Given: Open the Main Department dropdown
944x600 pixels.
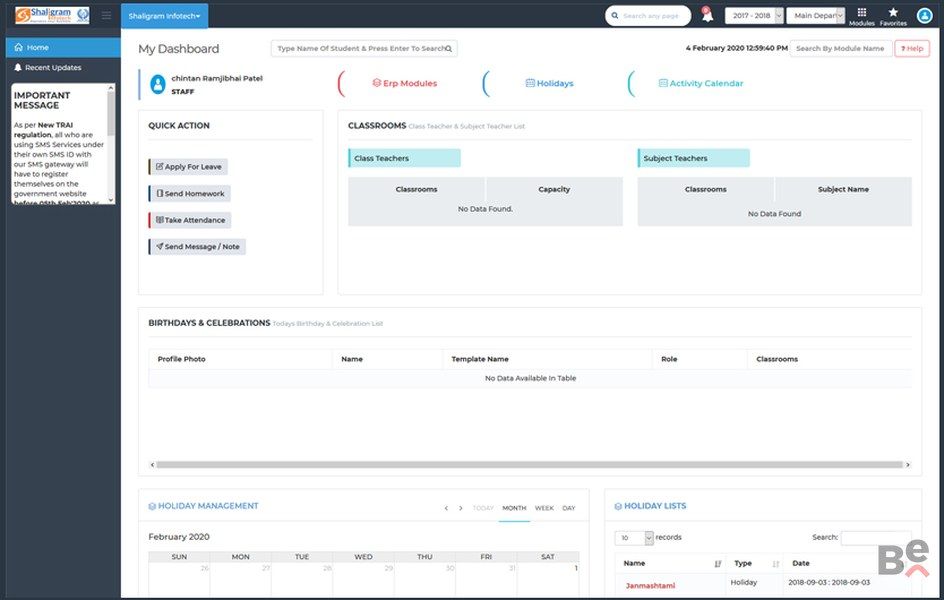Looking at the screenshot, I should coord(815,16).
